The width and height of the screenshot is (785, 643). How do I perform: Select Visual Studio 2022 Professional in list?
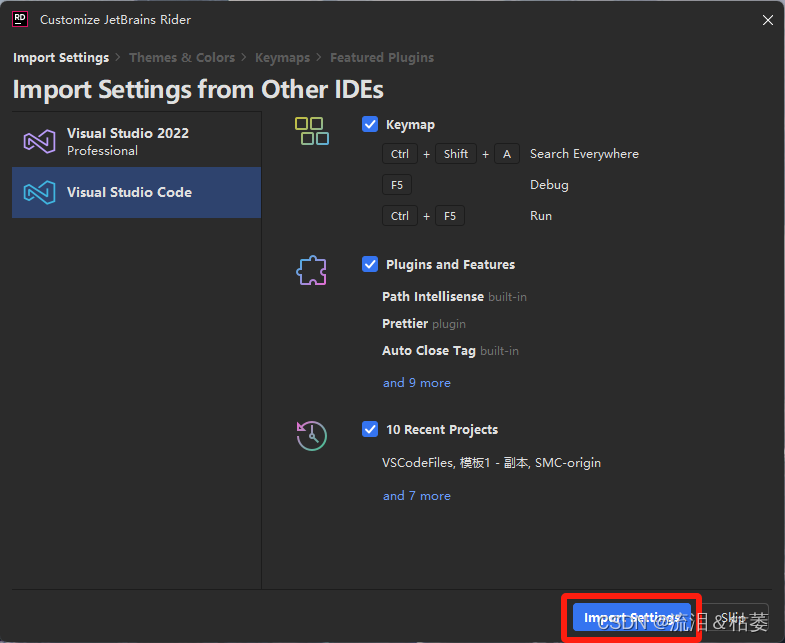click(x=136, y=142)
